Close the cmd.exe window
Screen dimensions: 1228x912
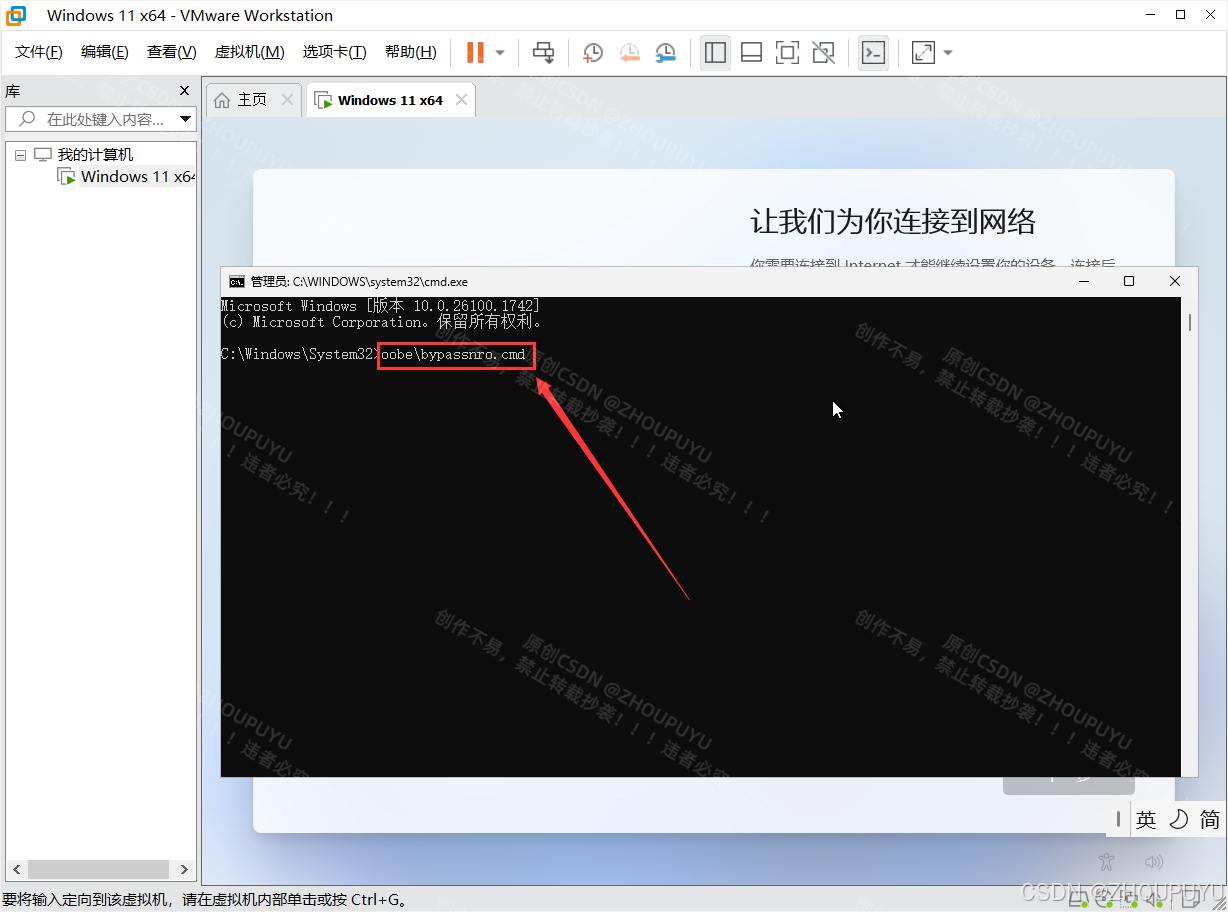coord(1175,282)
